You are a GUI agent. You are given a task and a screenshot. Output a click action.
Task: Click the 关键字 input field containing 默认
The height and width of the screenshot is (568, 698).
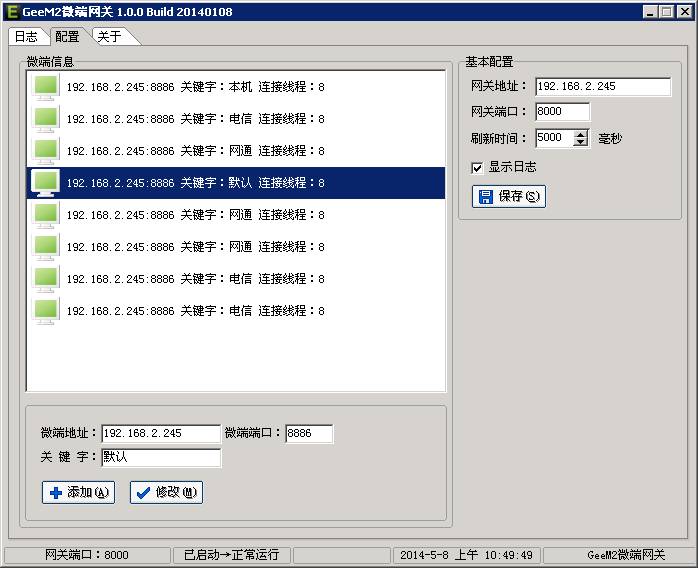coord(161,458)
